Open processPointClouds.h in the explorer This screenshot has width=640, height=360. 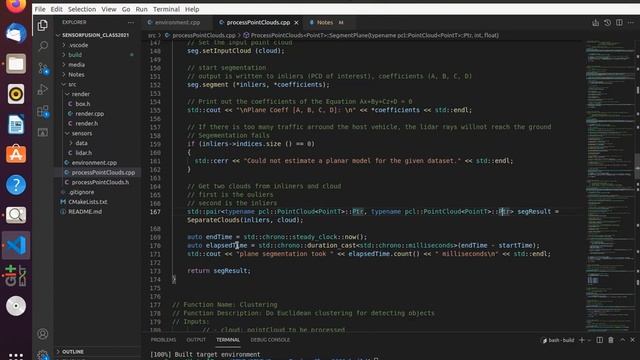click(x=100, y=182)
